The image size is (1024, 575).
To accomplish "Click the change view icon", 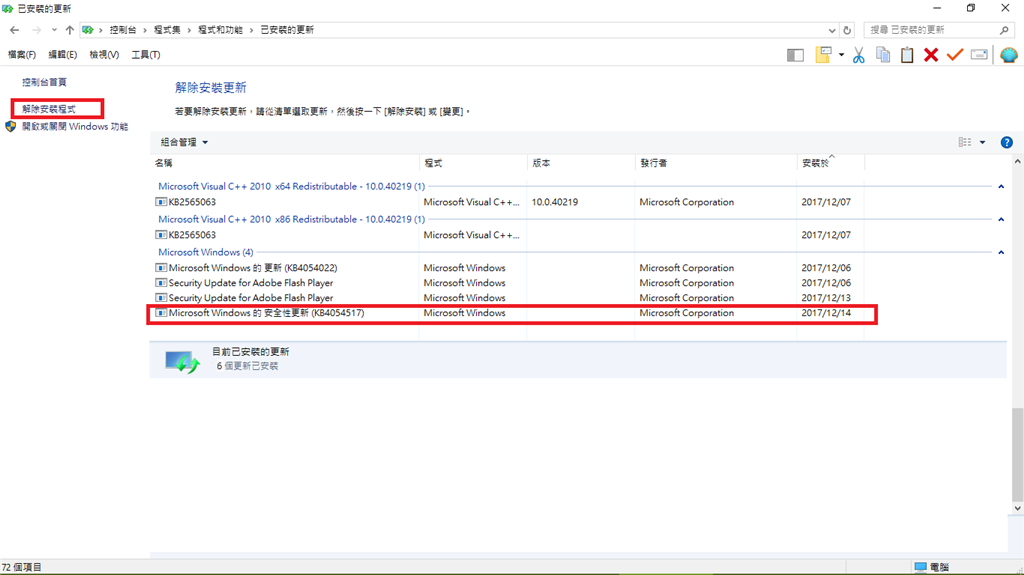I will tap(965, 142).
